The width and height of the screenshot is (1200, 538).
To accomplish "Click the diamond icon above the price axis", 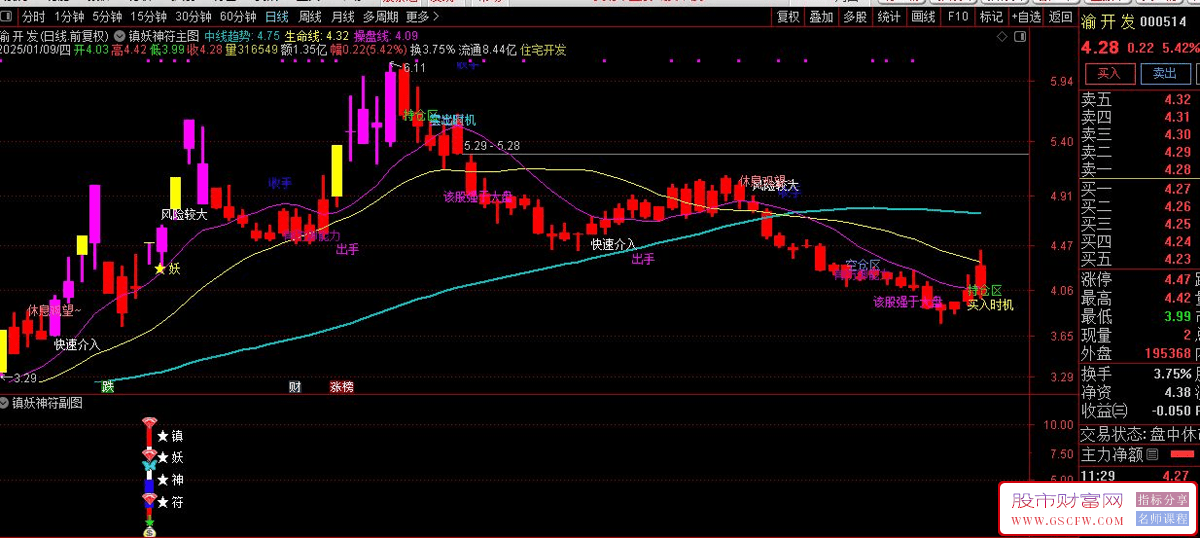I will (x=1003, y=36).
